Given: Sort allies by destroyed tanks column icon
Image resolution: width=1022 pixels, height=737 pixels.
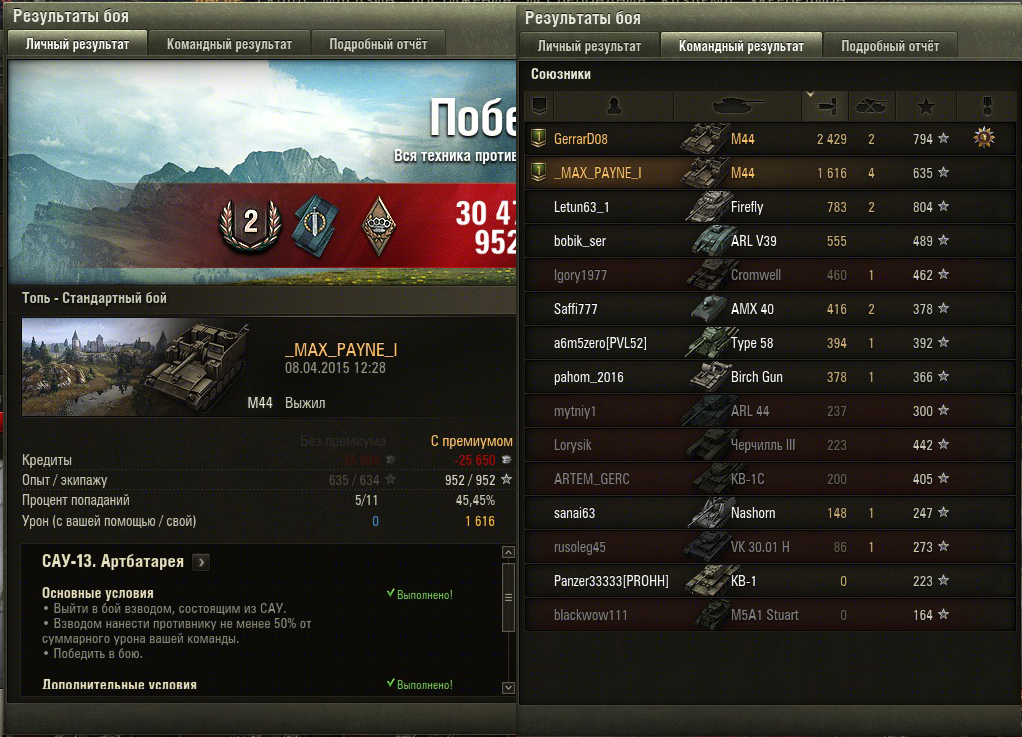Looking at the screenshot, I should [872, 106].
